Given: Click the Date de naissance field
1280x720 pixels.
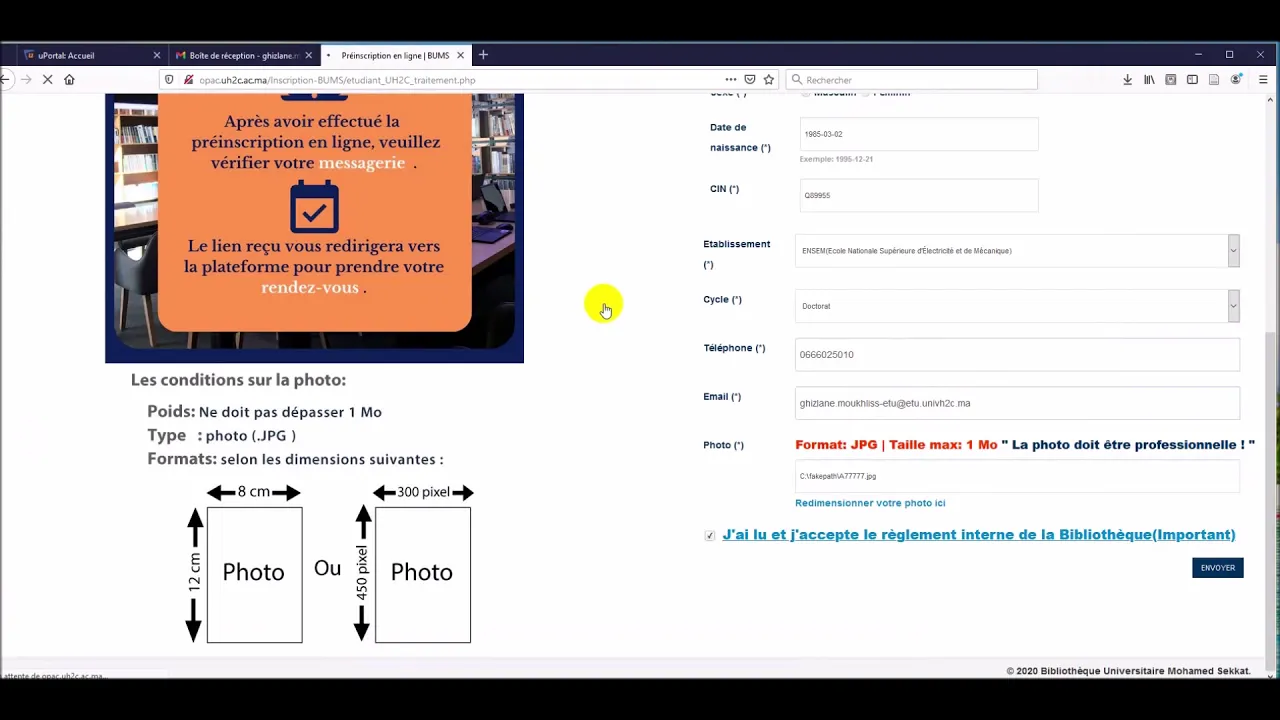Looking at the screenshot, I should click(919, 134).
